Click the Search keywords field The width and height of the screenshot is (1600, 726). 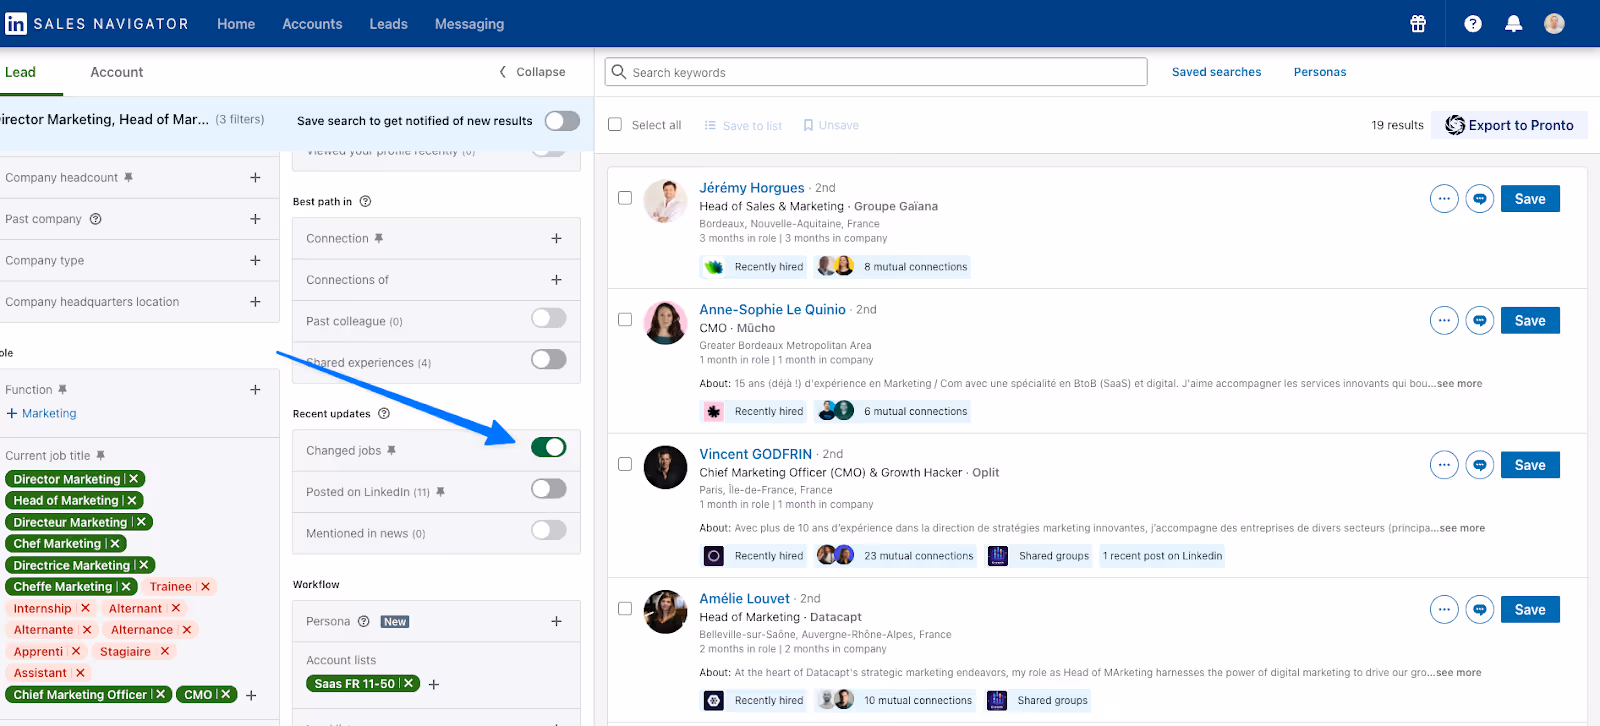(x=876, y=72)
